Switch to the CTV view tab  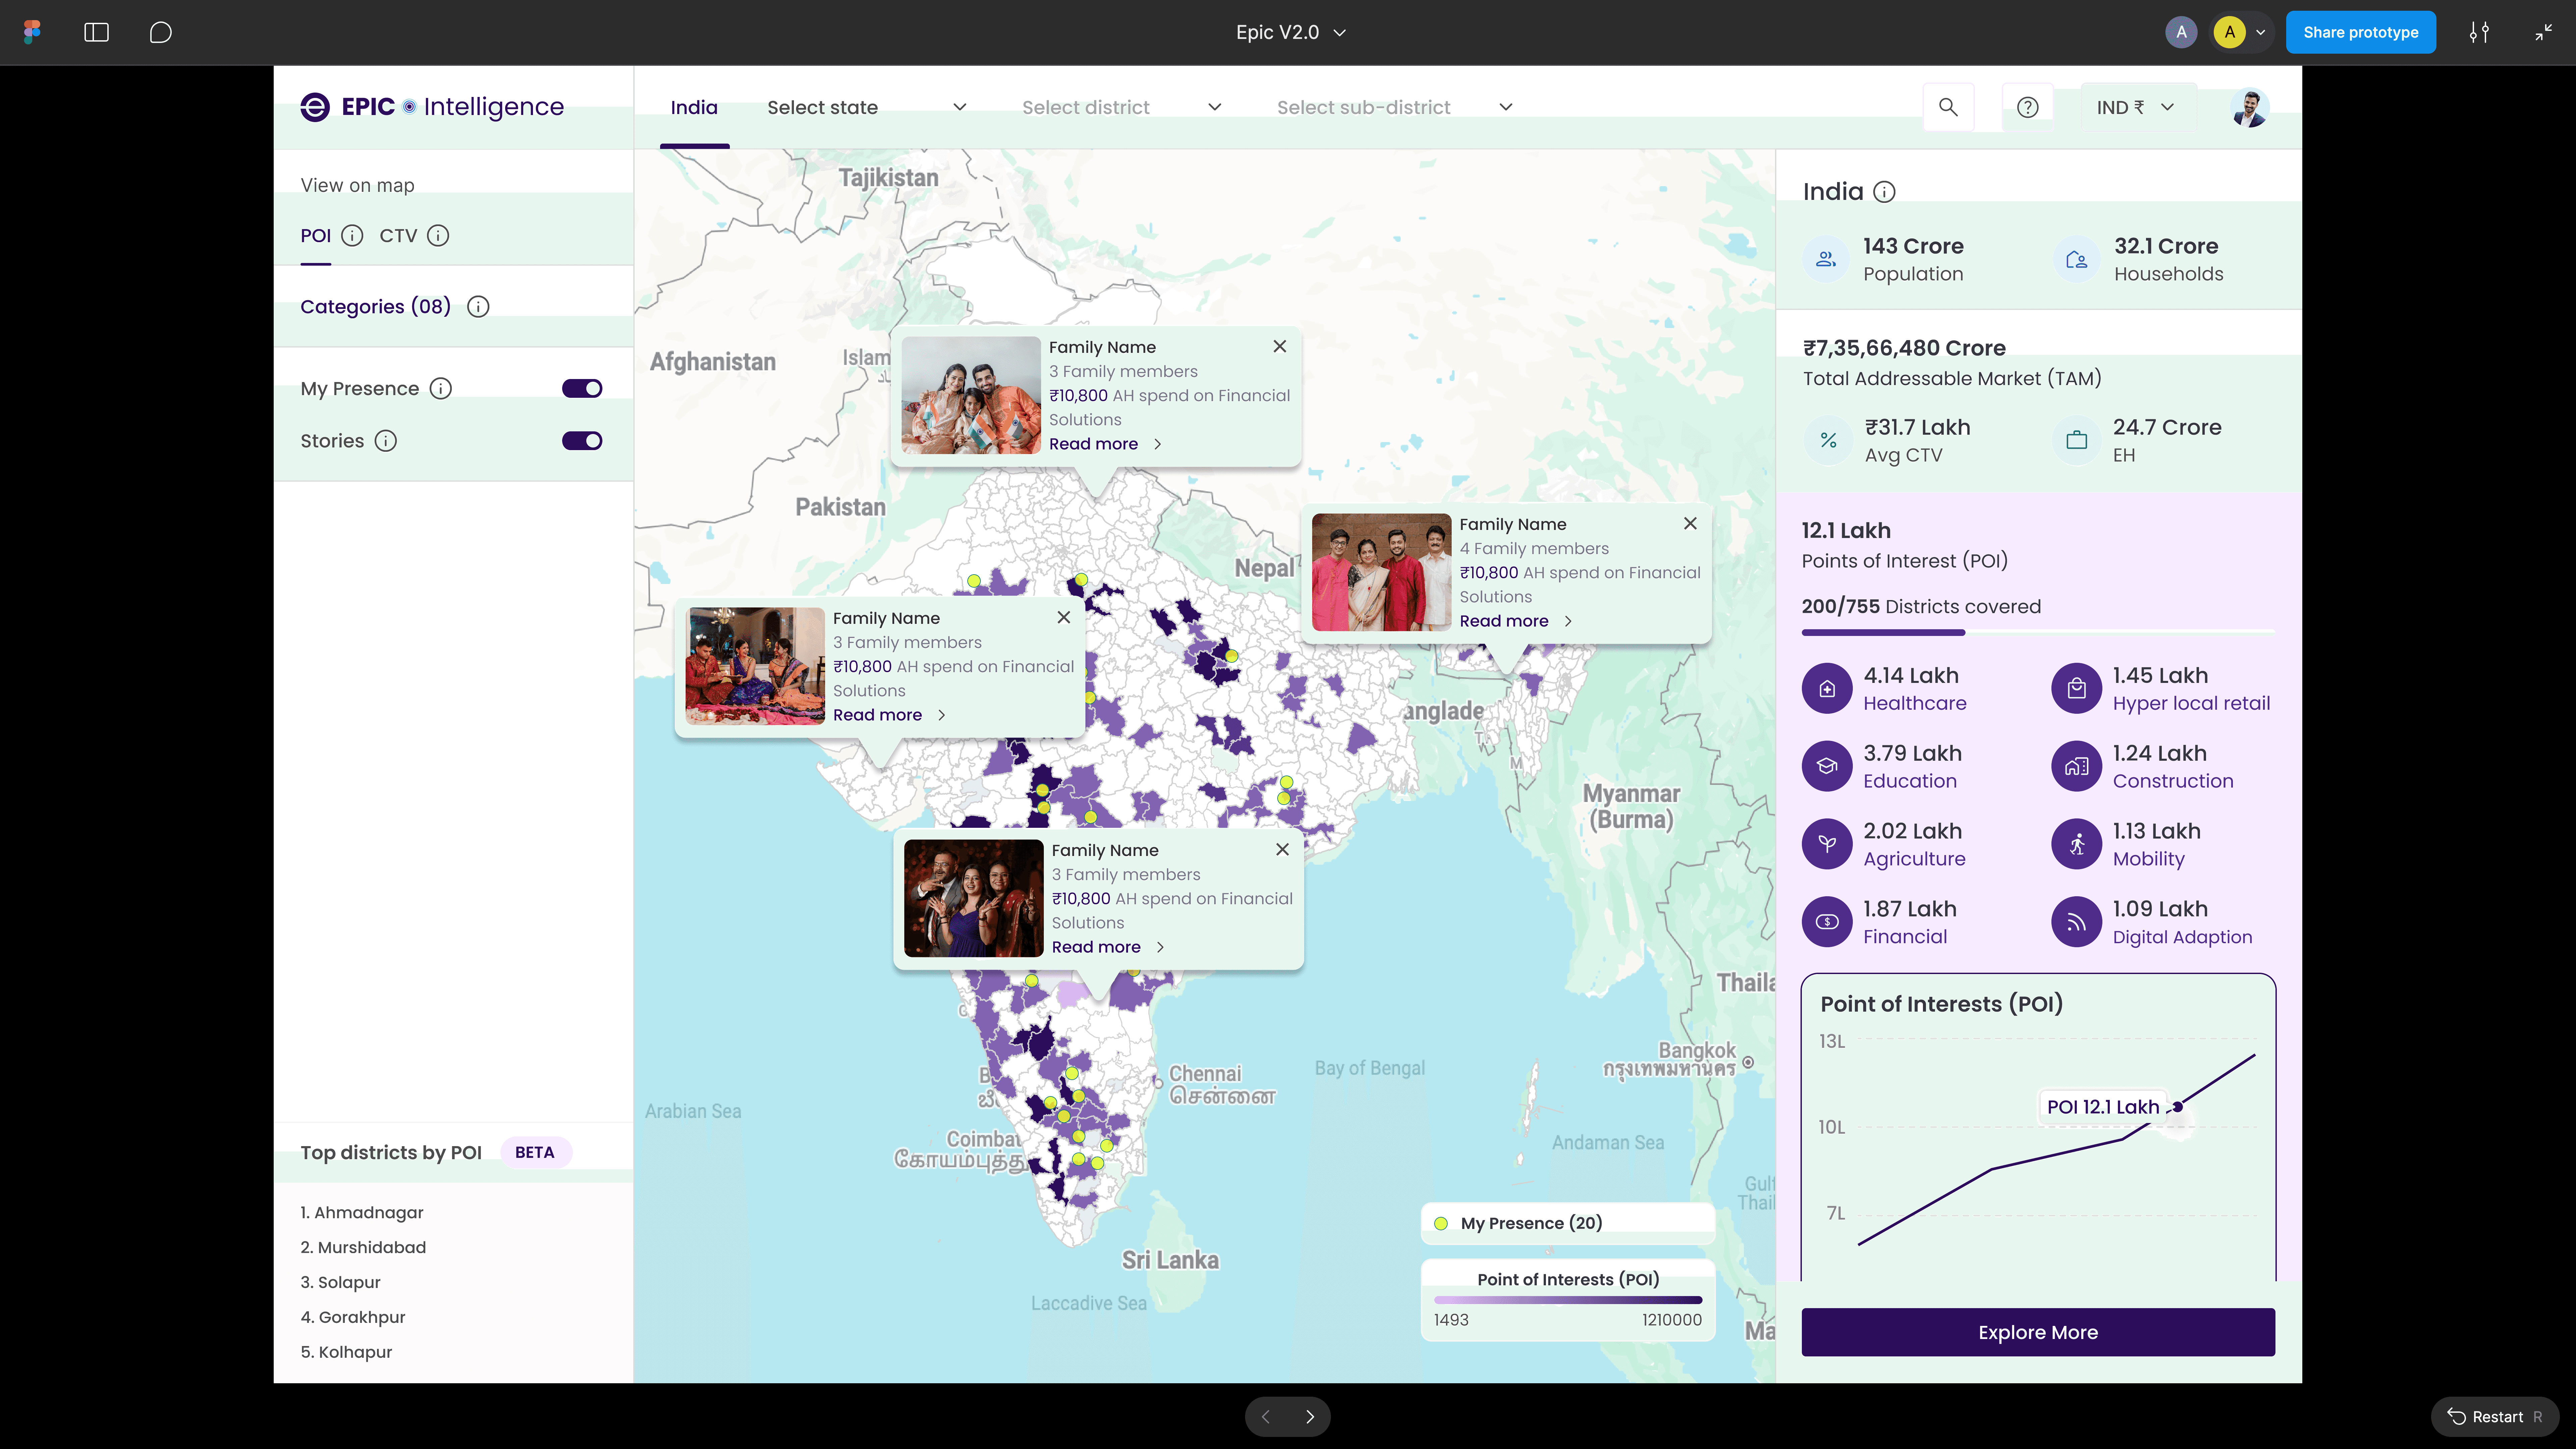pyautogui.click(x=398, y=236)
